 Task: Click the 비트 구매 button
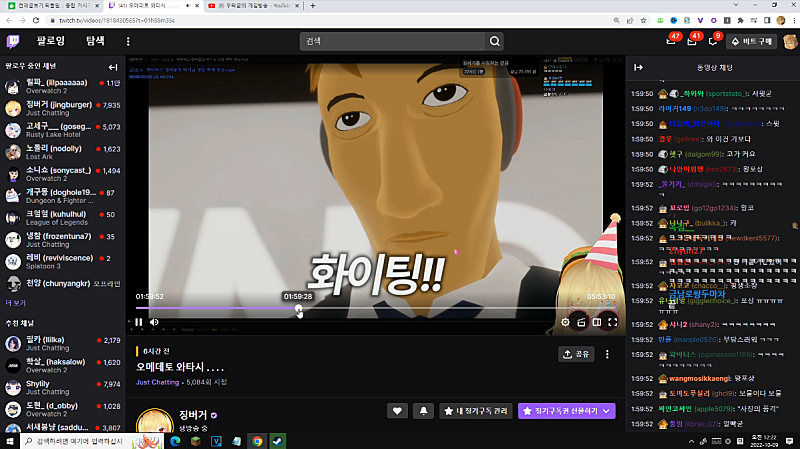pos(752,41)
